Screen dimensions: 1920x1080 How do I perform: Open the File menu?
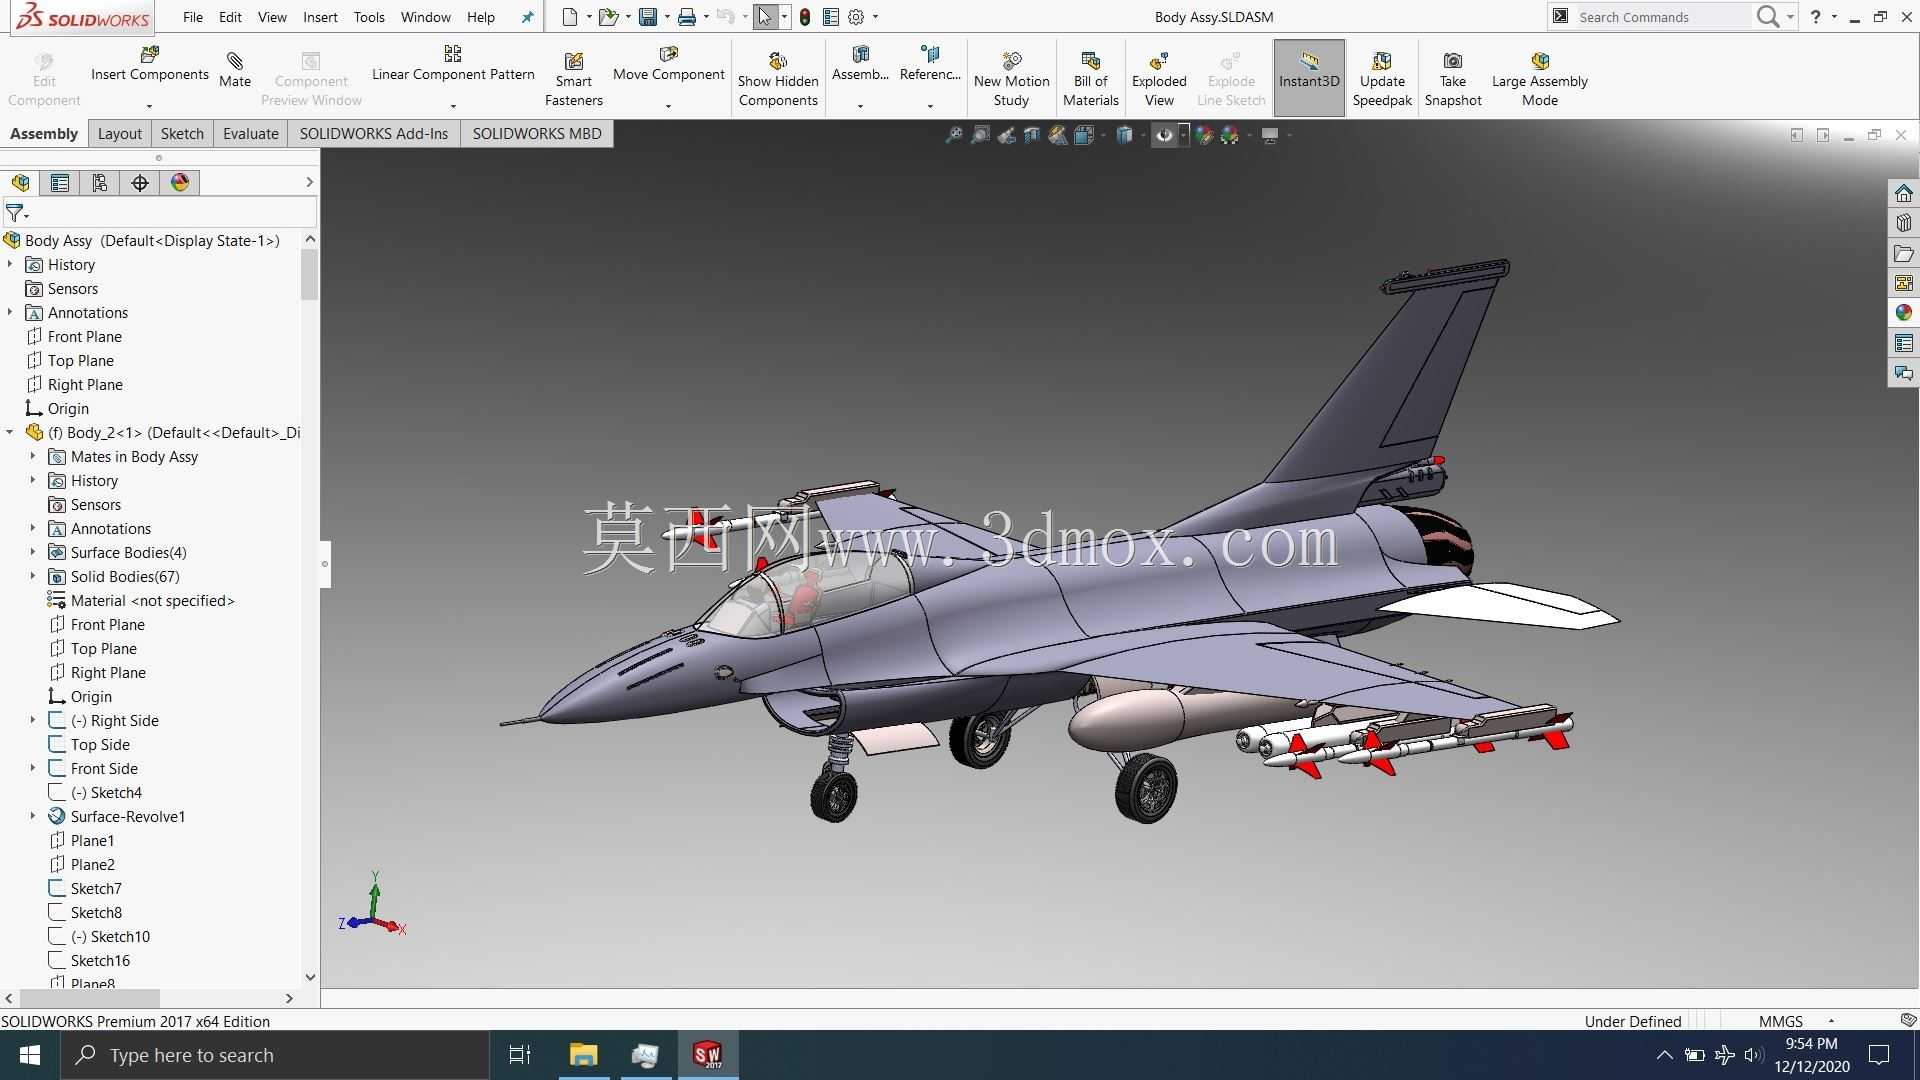(x=193, y=17)
